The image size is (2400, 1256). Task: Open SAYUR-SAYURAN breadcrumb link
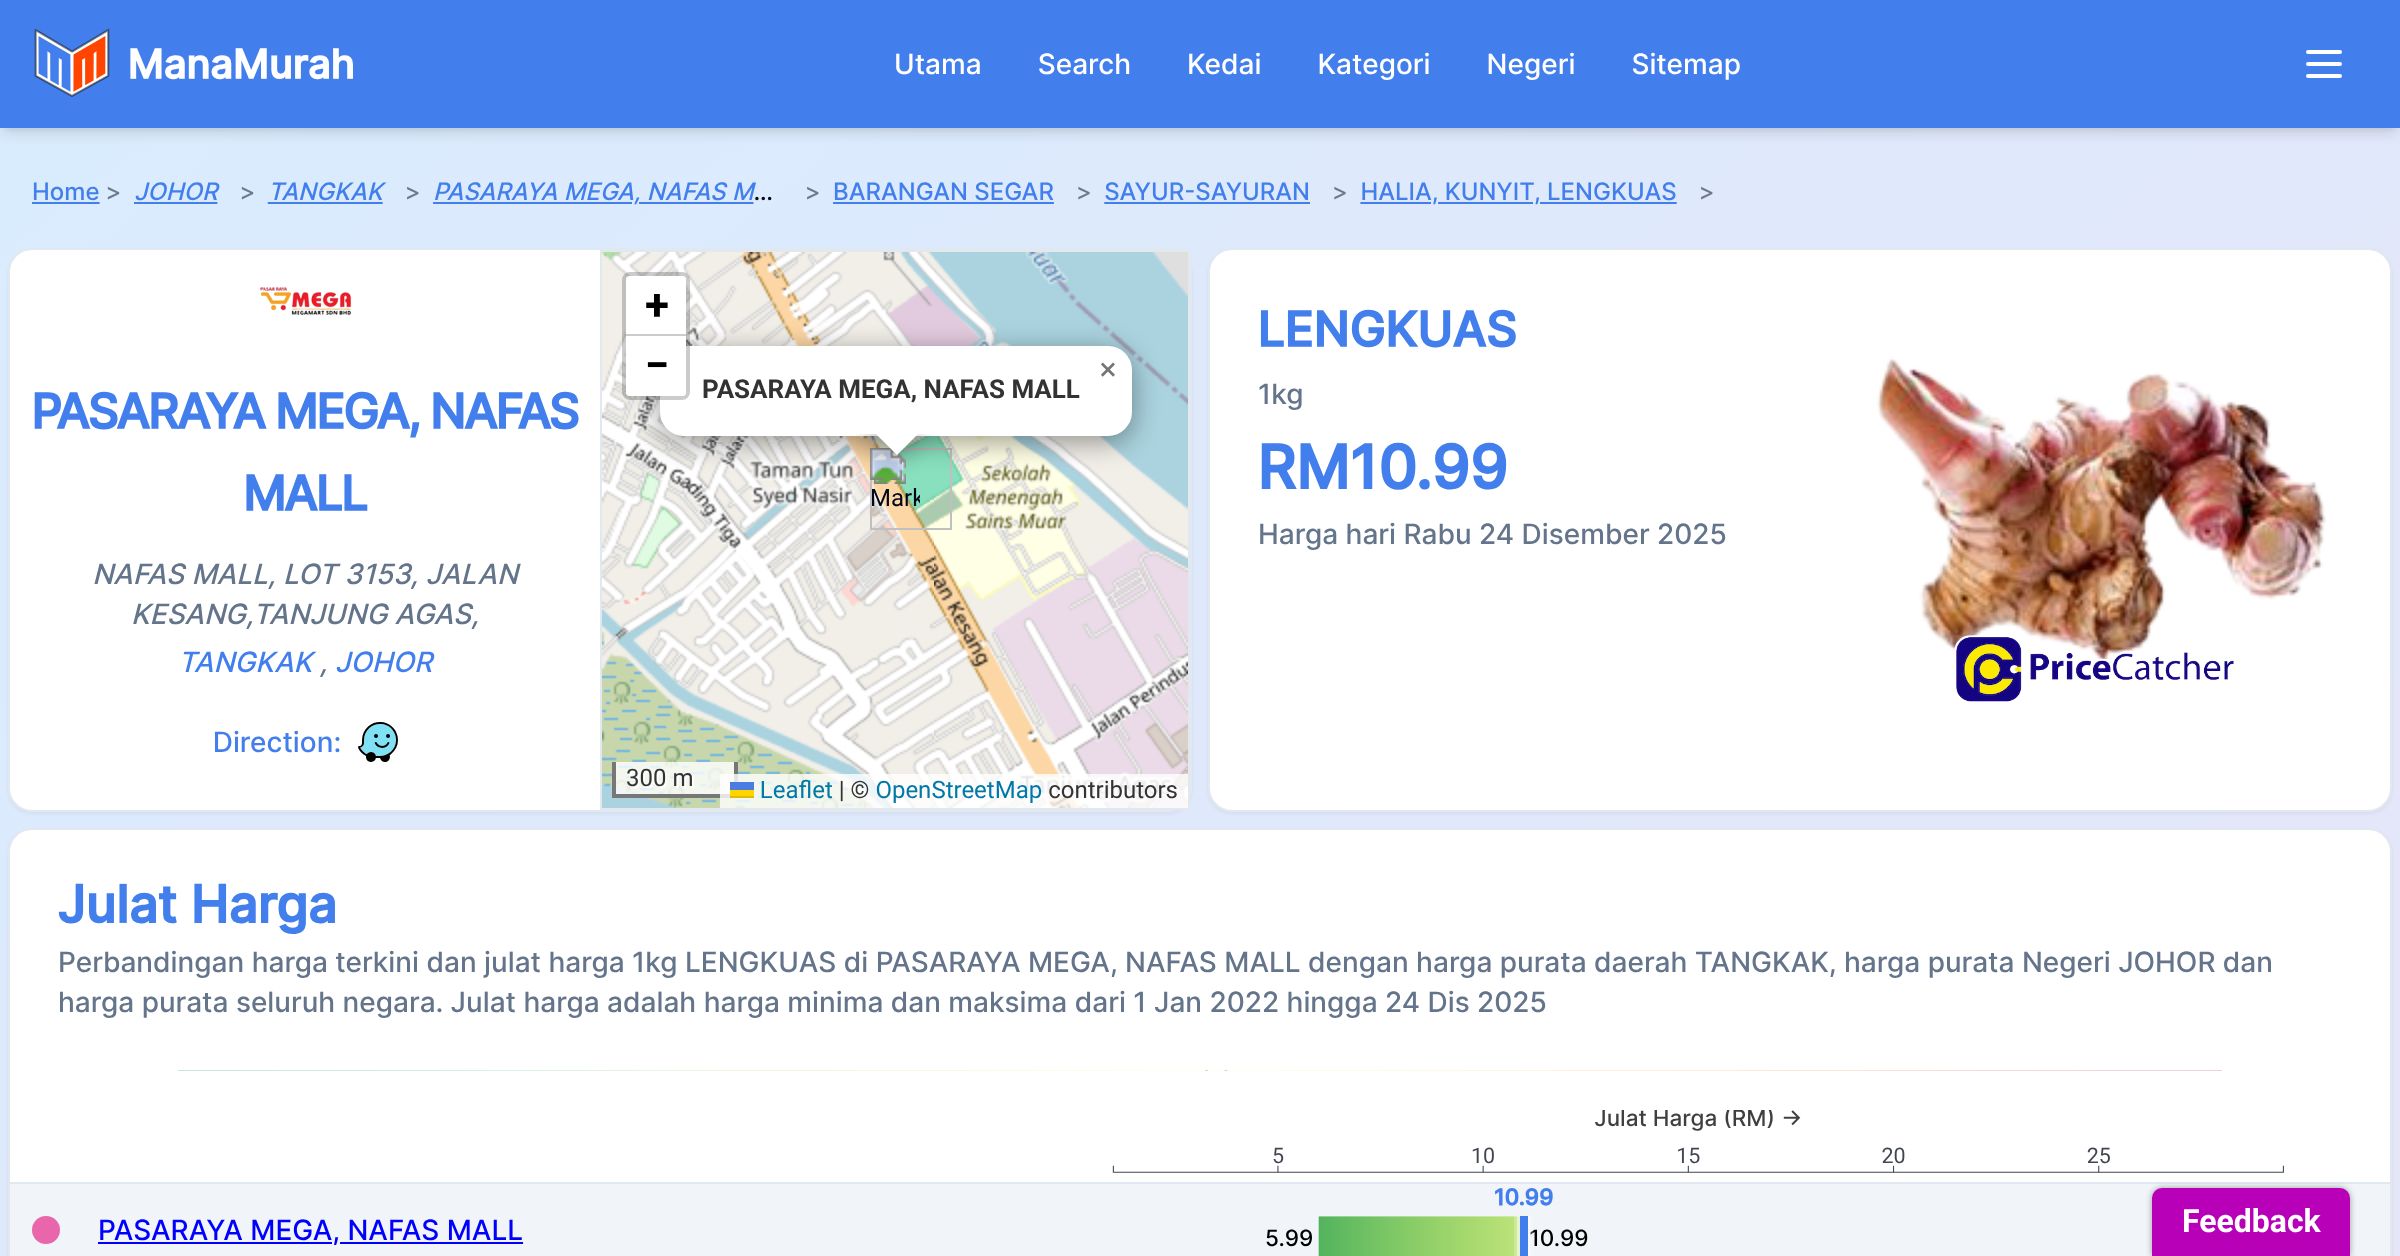tap(1206, 191)
